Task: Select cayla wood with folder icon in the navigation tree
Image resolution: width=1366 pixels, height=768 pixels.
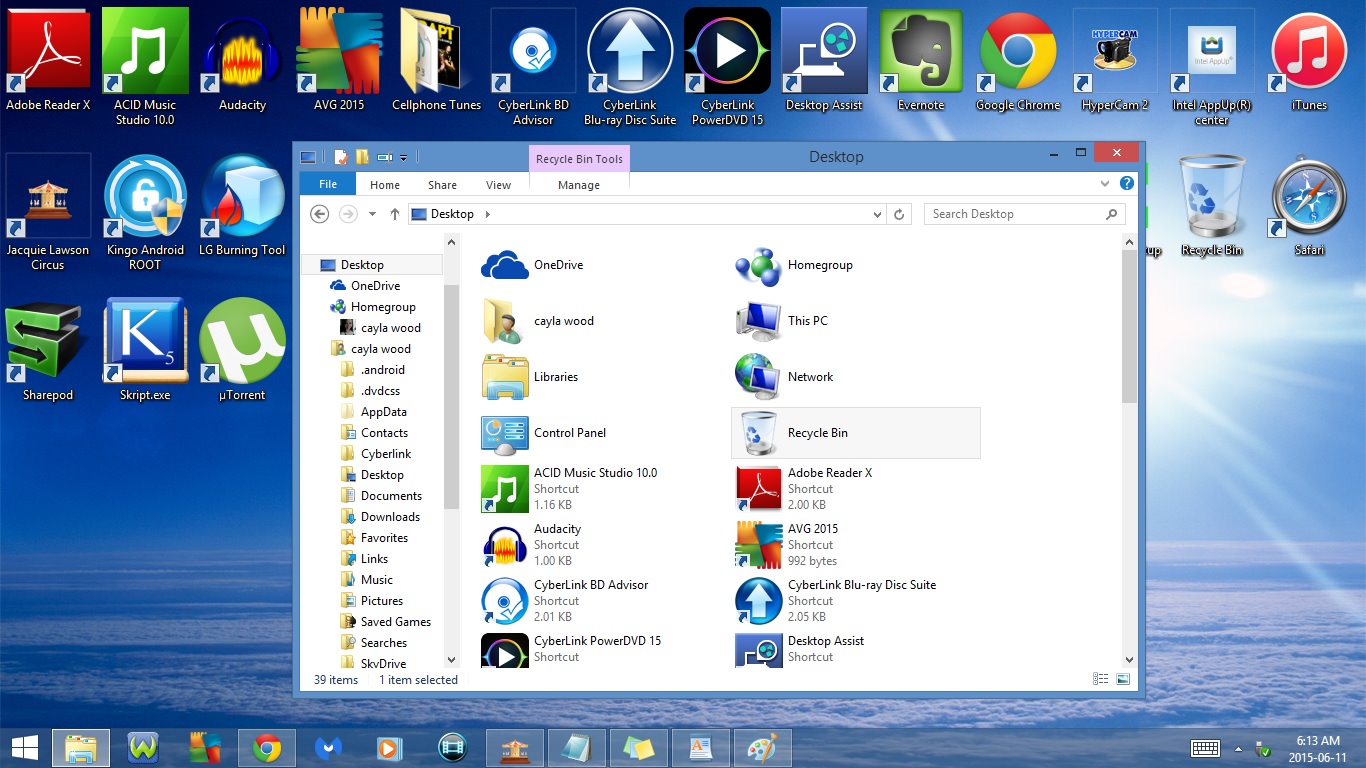Action: click(x=370, y=349)
